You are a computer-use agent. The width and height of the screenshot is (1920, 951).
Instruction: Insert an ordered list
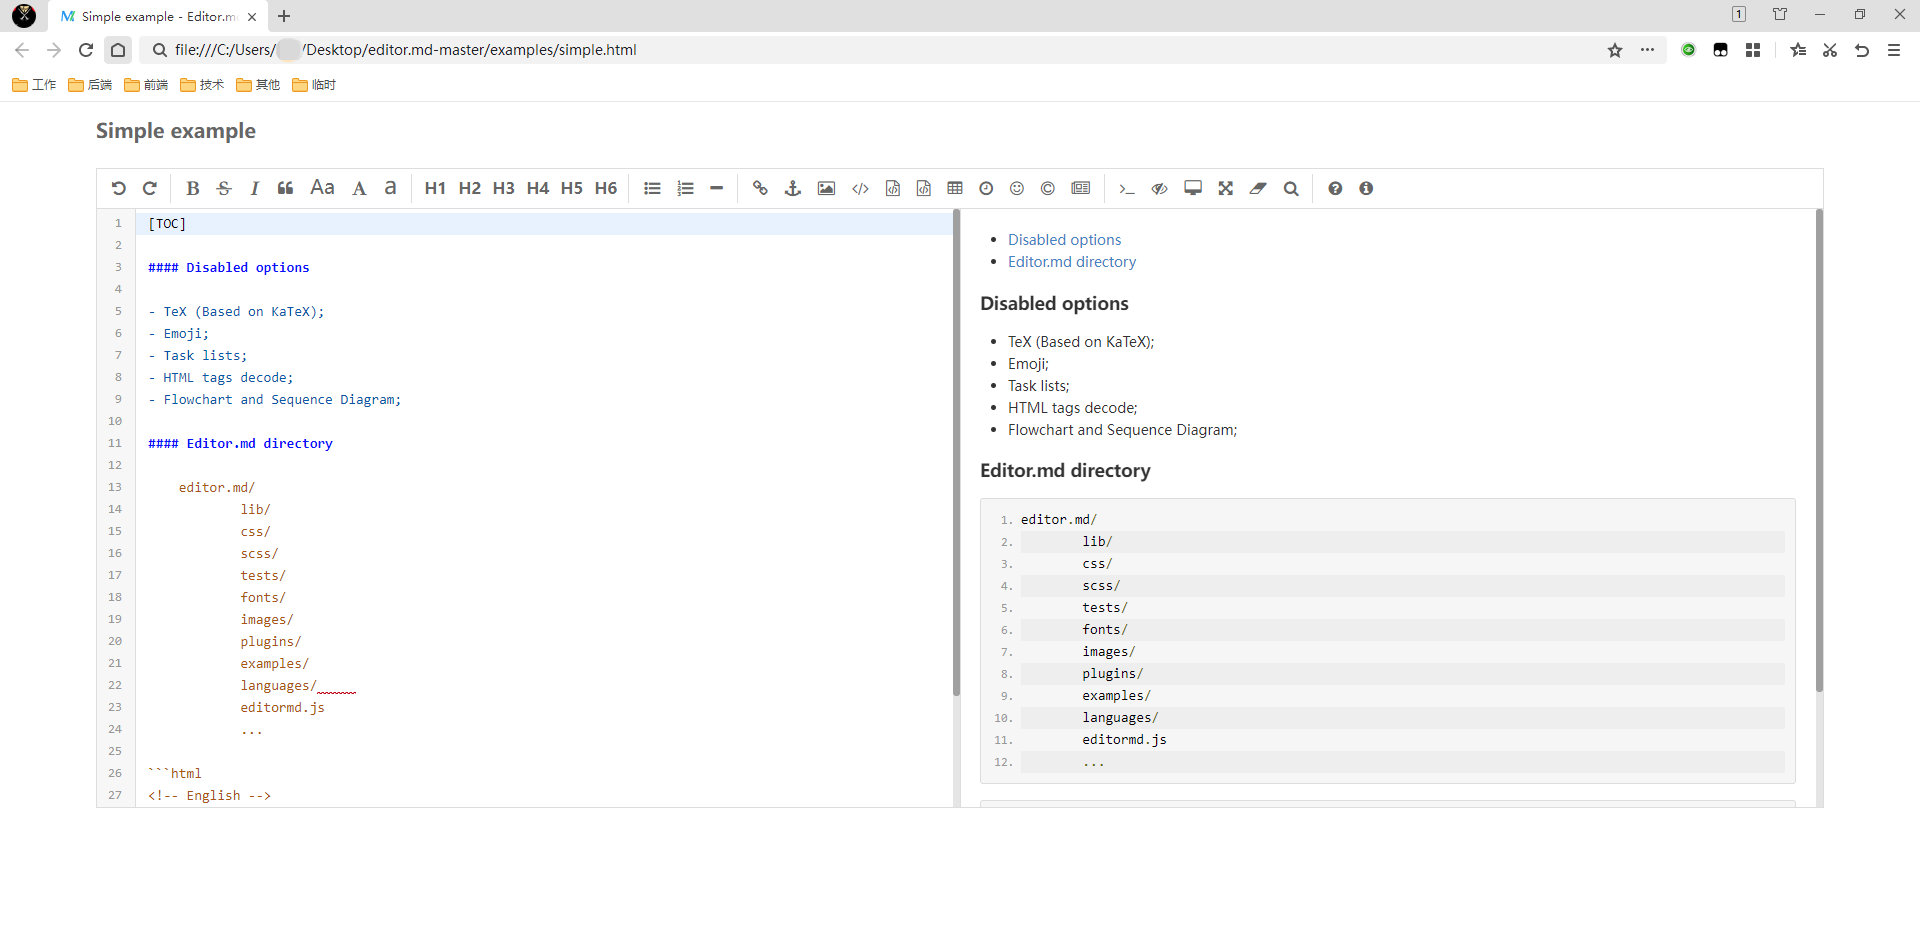pos(685,188)
